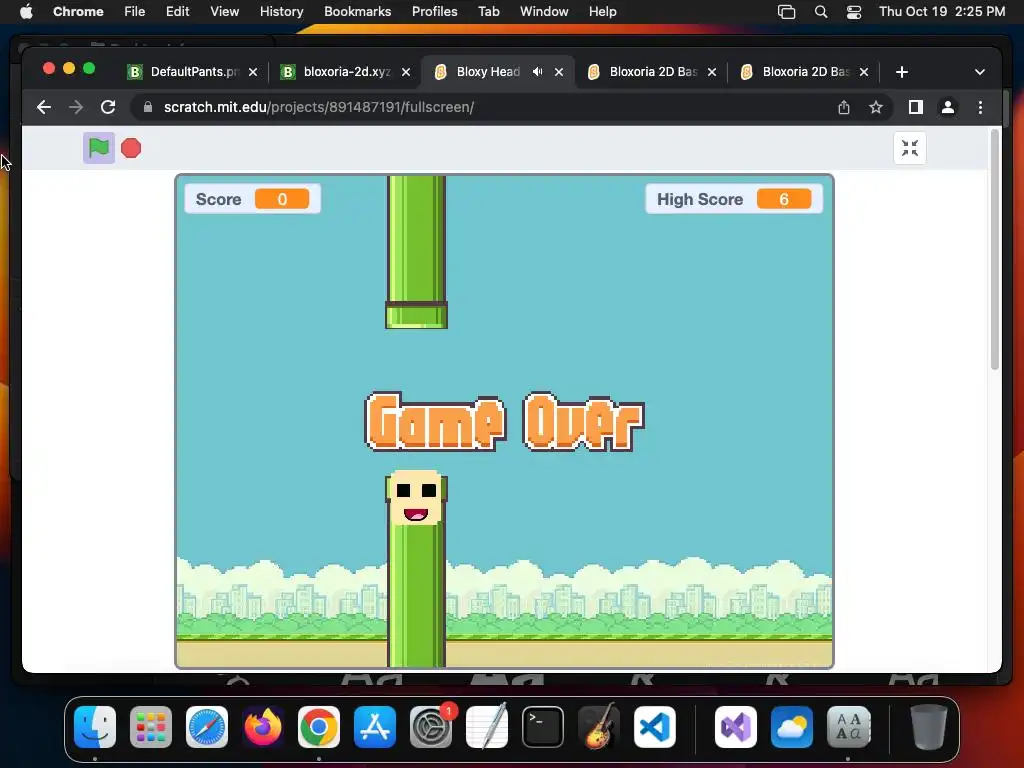Open App Store from the dock
1024x768 pixels.
point(375,727)
